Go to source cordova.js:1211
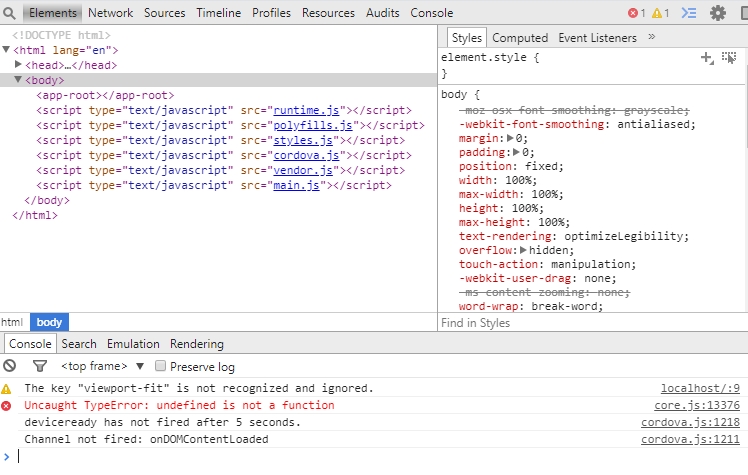This screenshot has height=475, width=748. pos(690,439)
